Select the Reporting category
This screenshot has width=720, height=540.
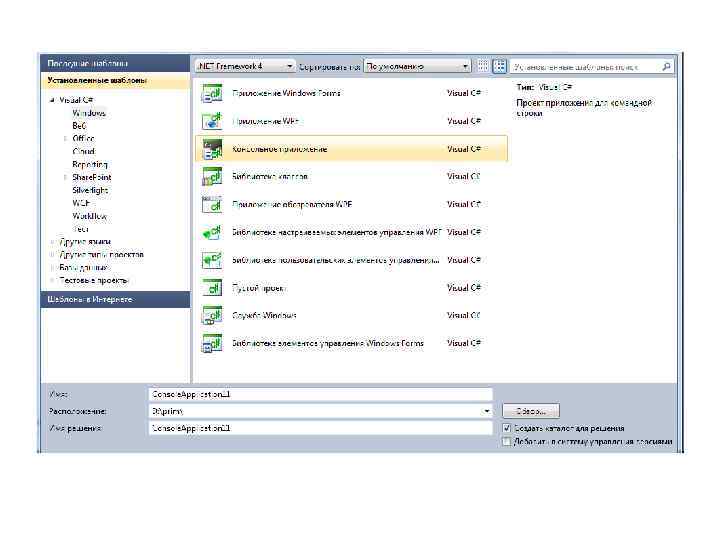tap(90, 164)
